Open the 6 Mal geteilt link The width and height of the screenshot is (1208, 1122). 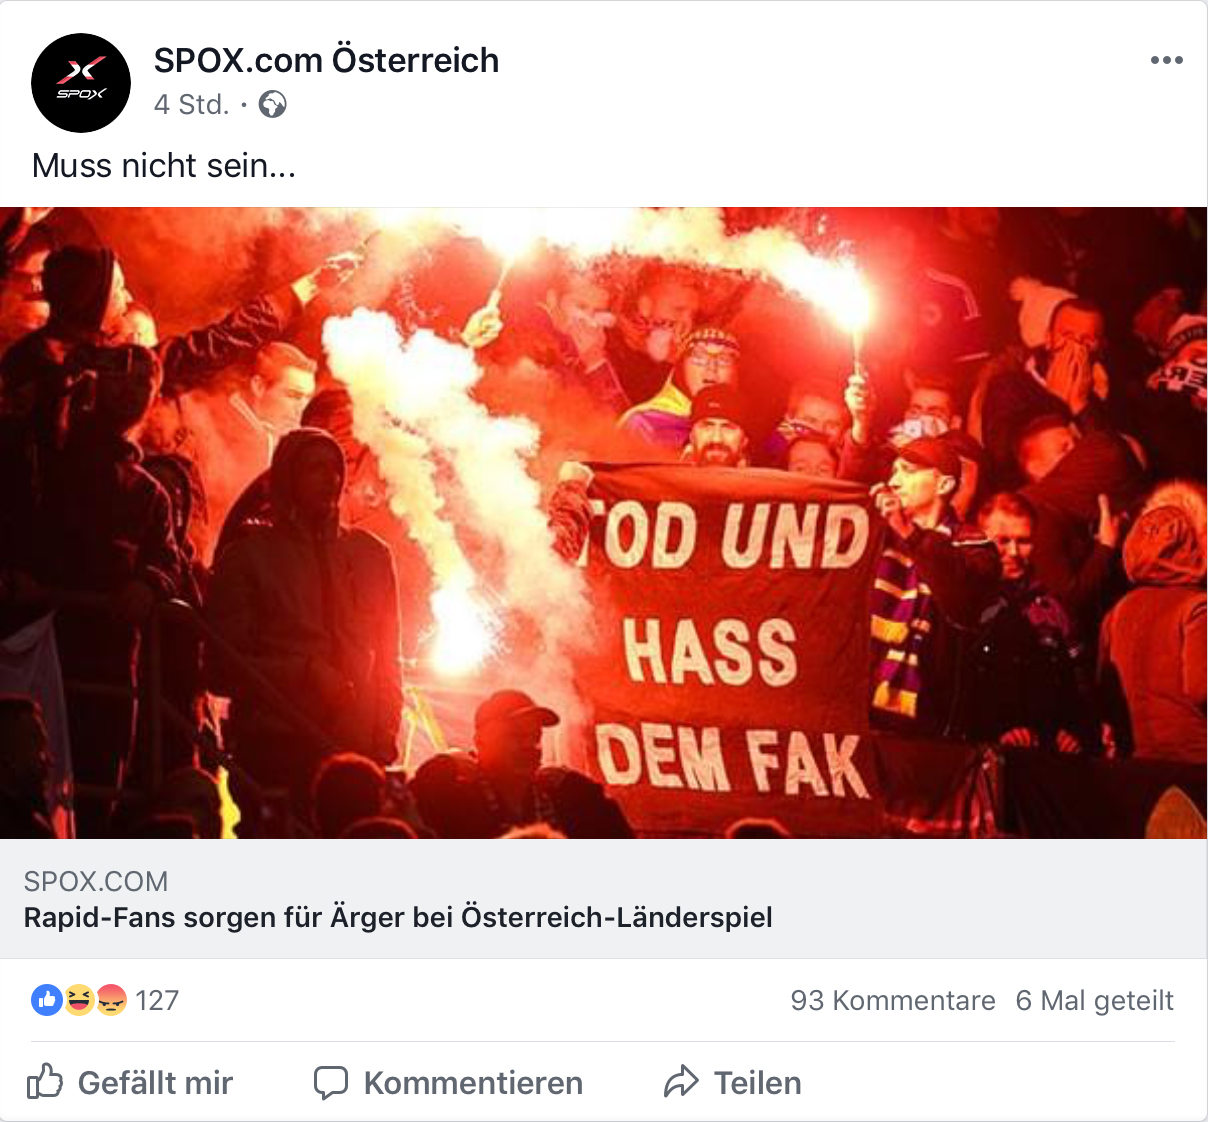point(1094,1000)
